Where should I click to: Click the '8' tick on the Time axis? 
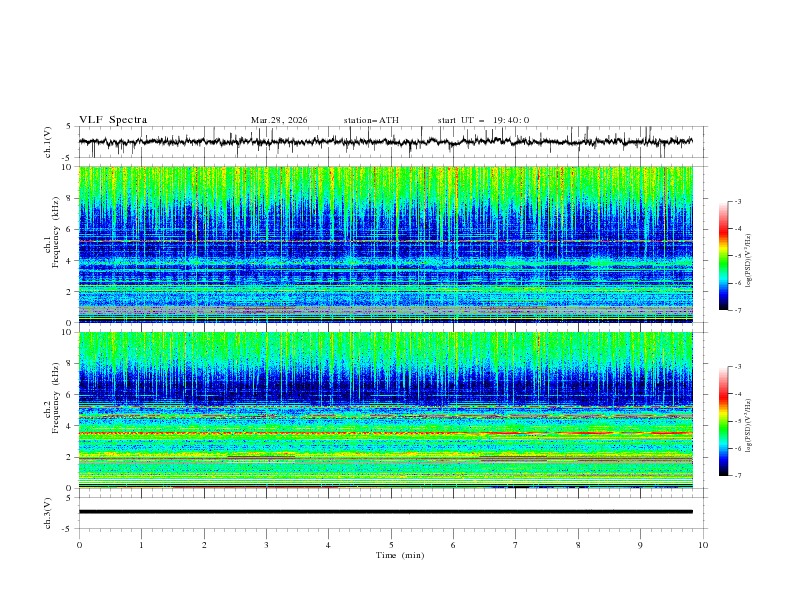(578, 545)
